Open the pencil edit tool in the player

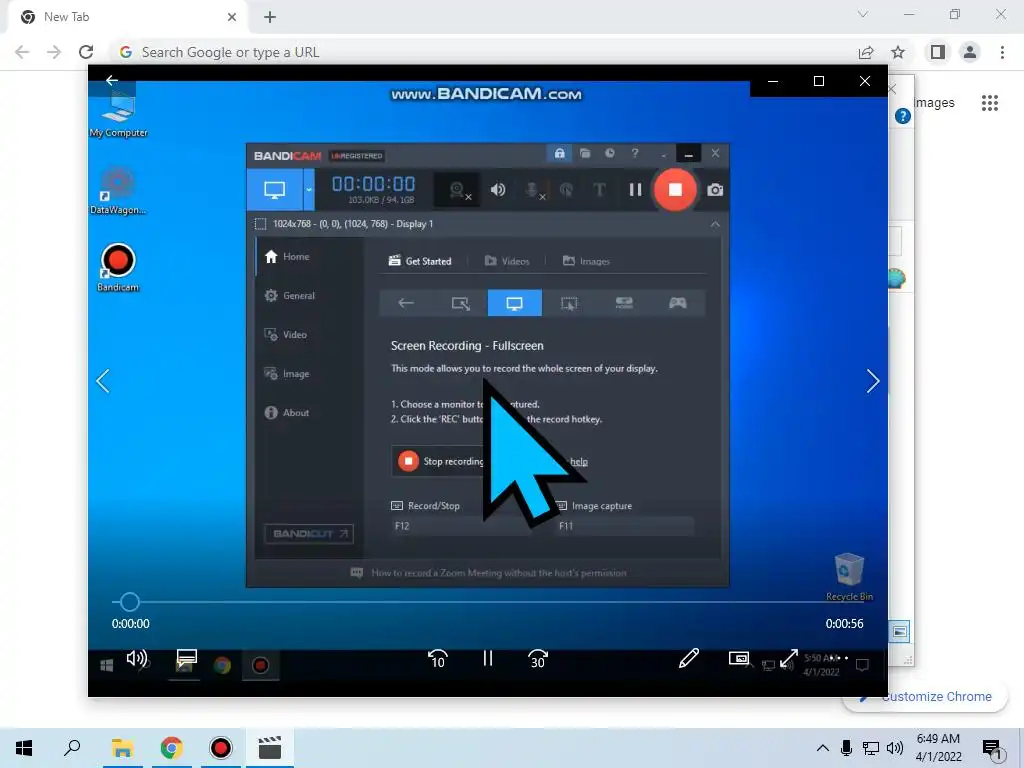tap(688, 658)
